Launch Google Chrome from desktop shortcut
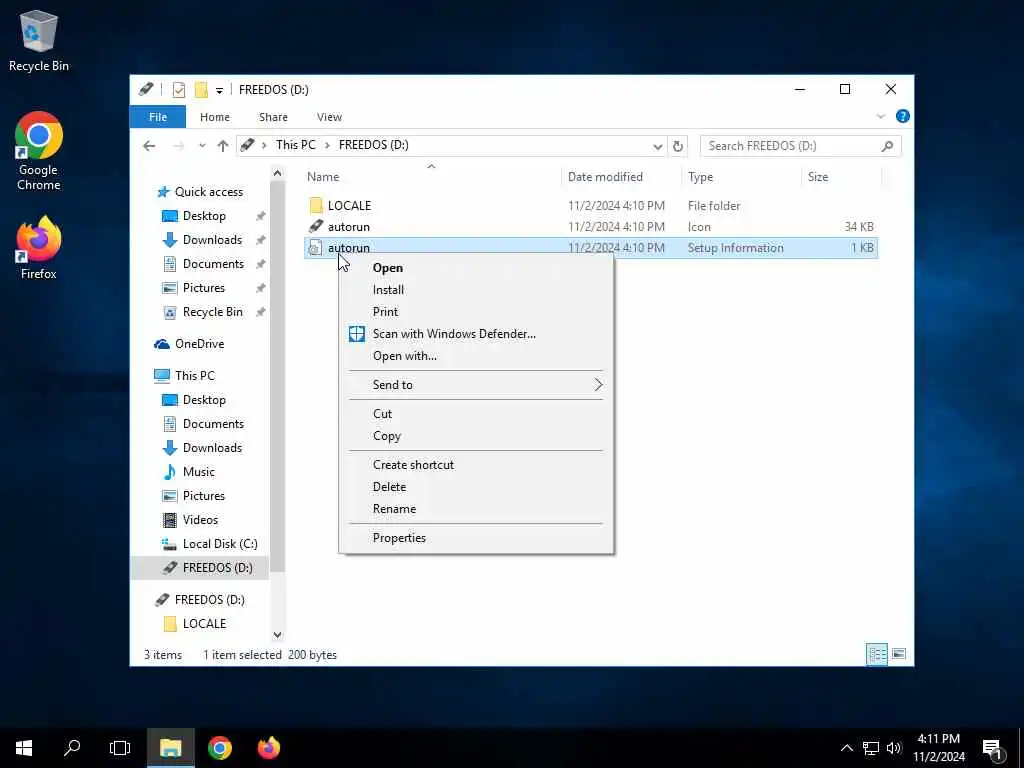Screen dimensions: 1024x768 39,151
